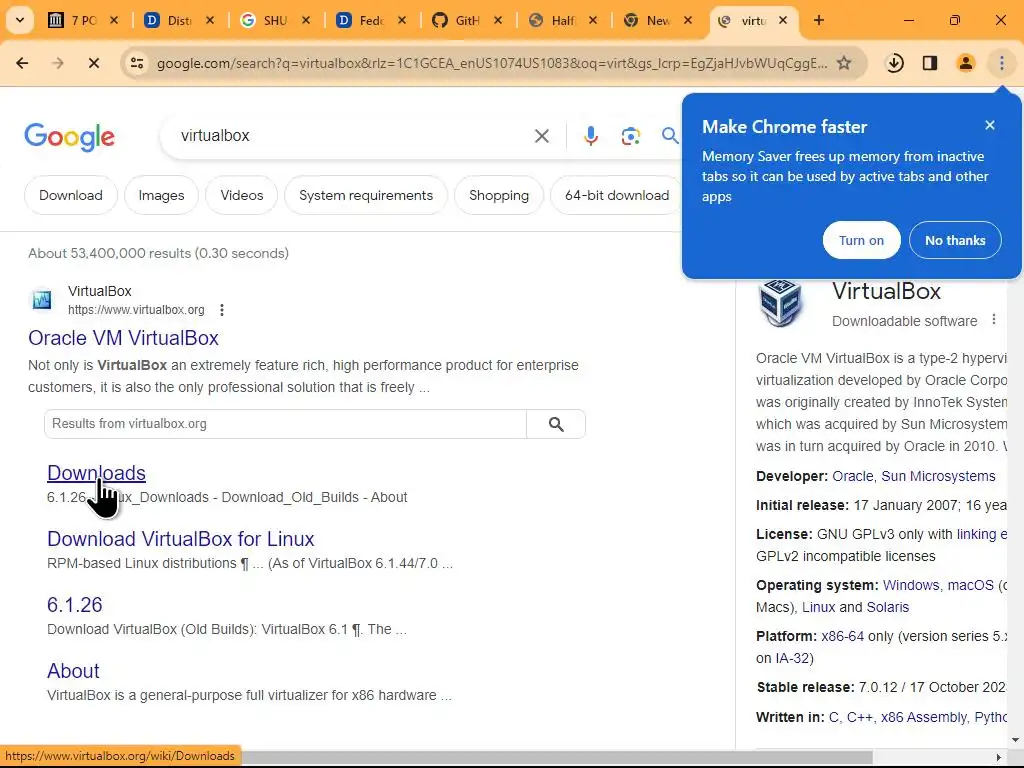Image resolution: width=1024 pixels, height=768 pixels.
Task: Open a new tab with plus button
Action: 819,20
